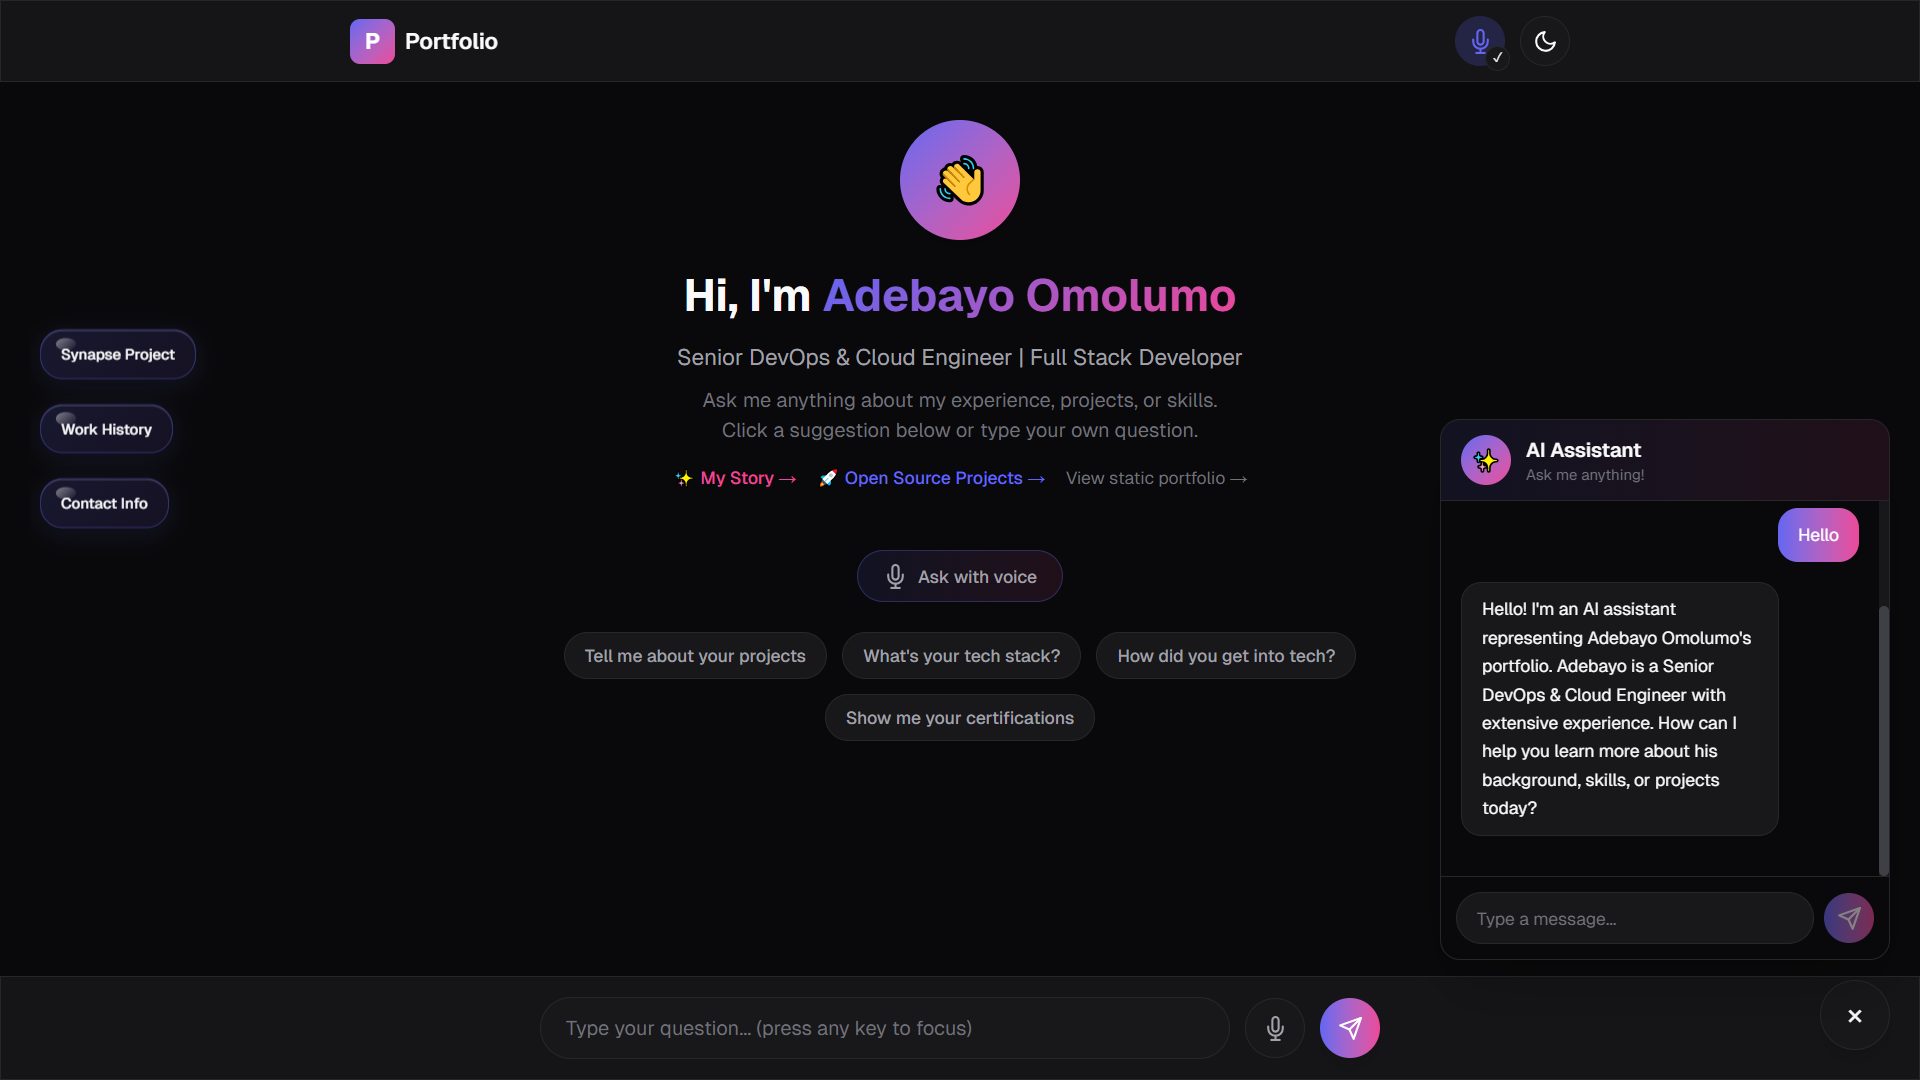Viewport: 1920px width, 1080px height.
Task: Open the My Story link
Action: (737, 478)
